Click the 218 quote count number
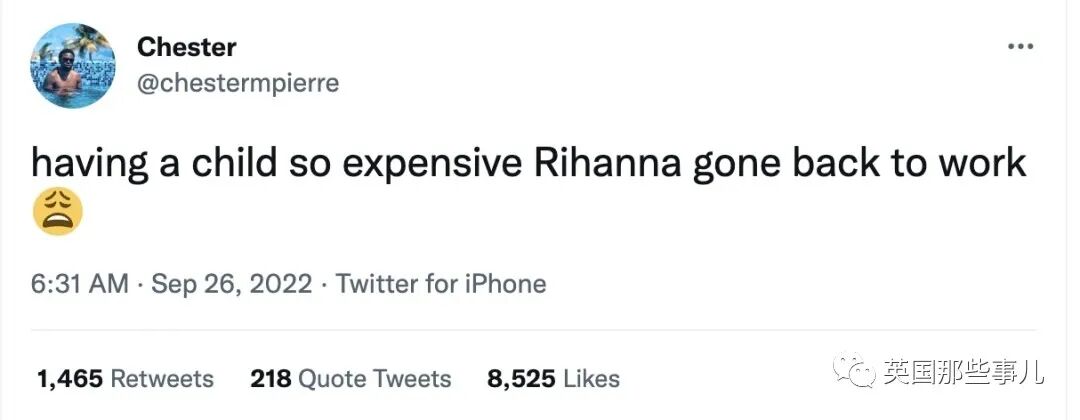 coord(270,379)
